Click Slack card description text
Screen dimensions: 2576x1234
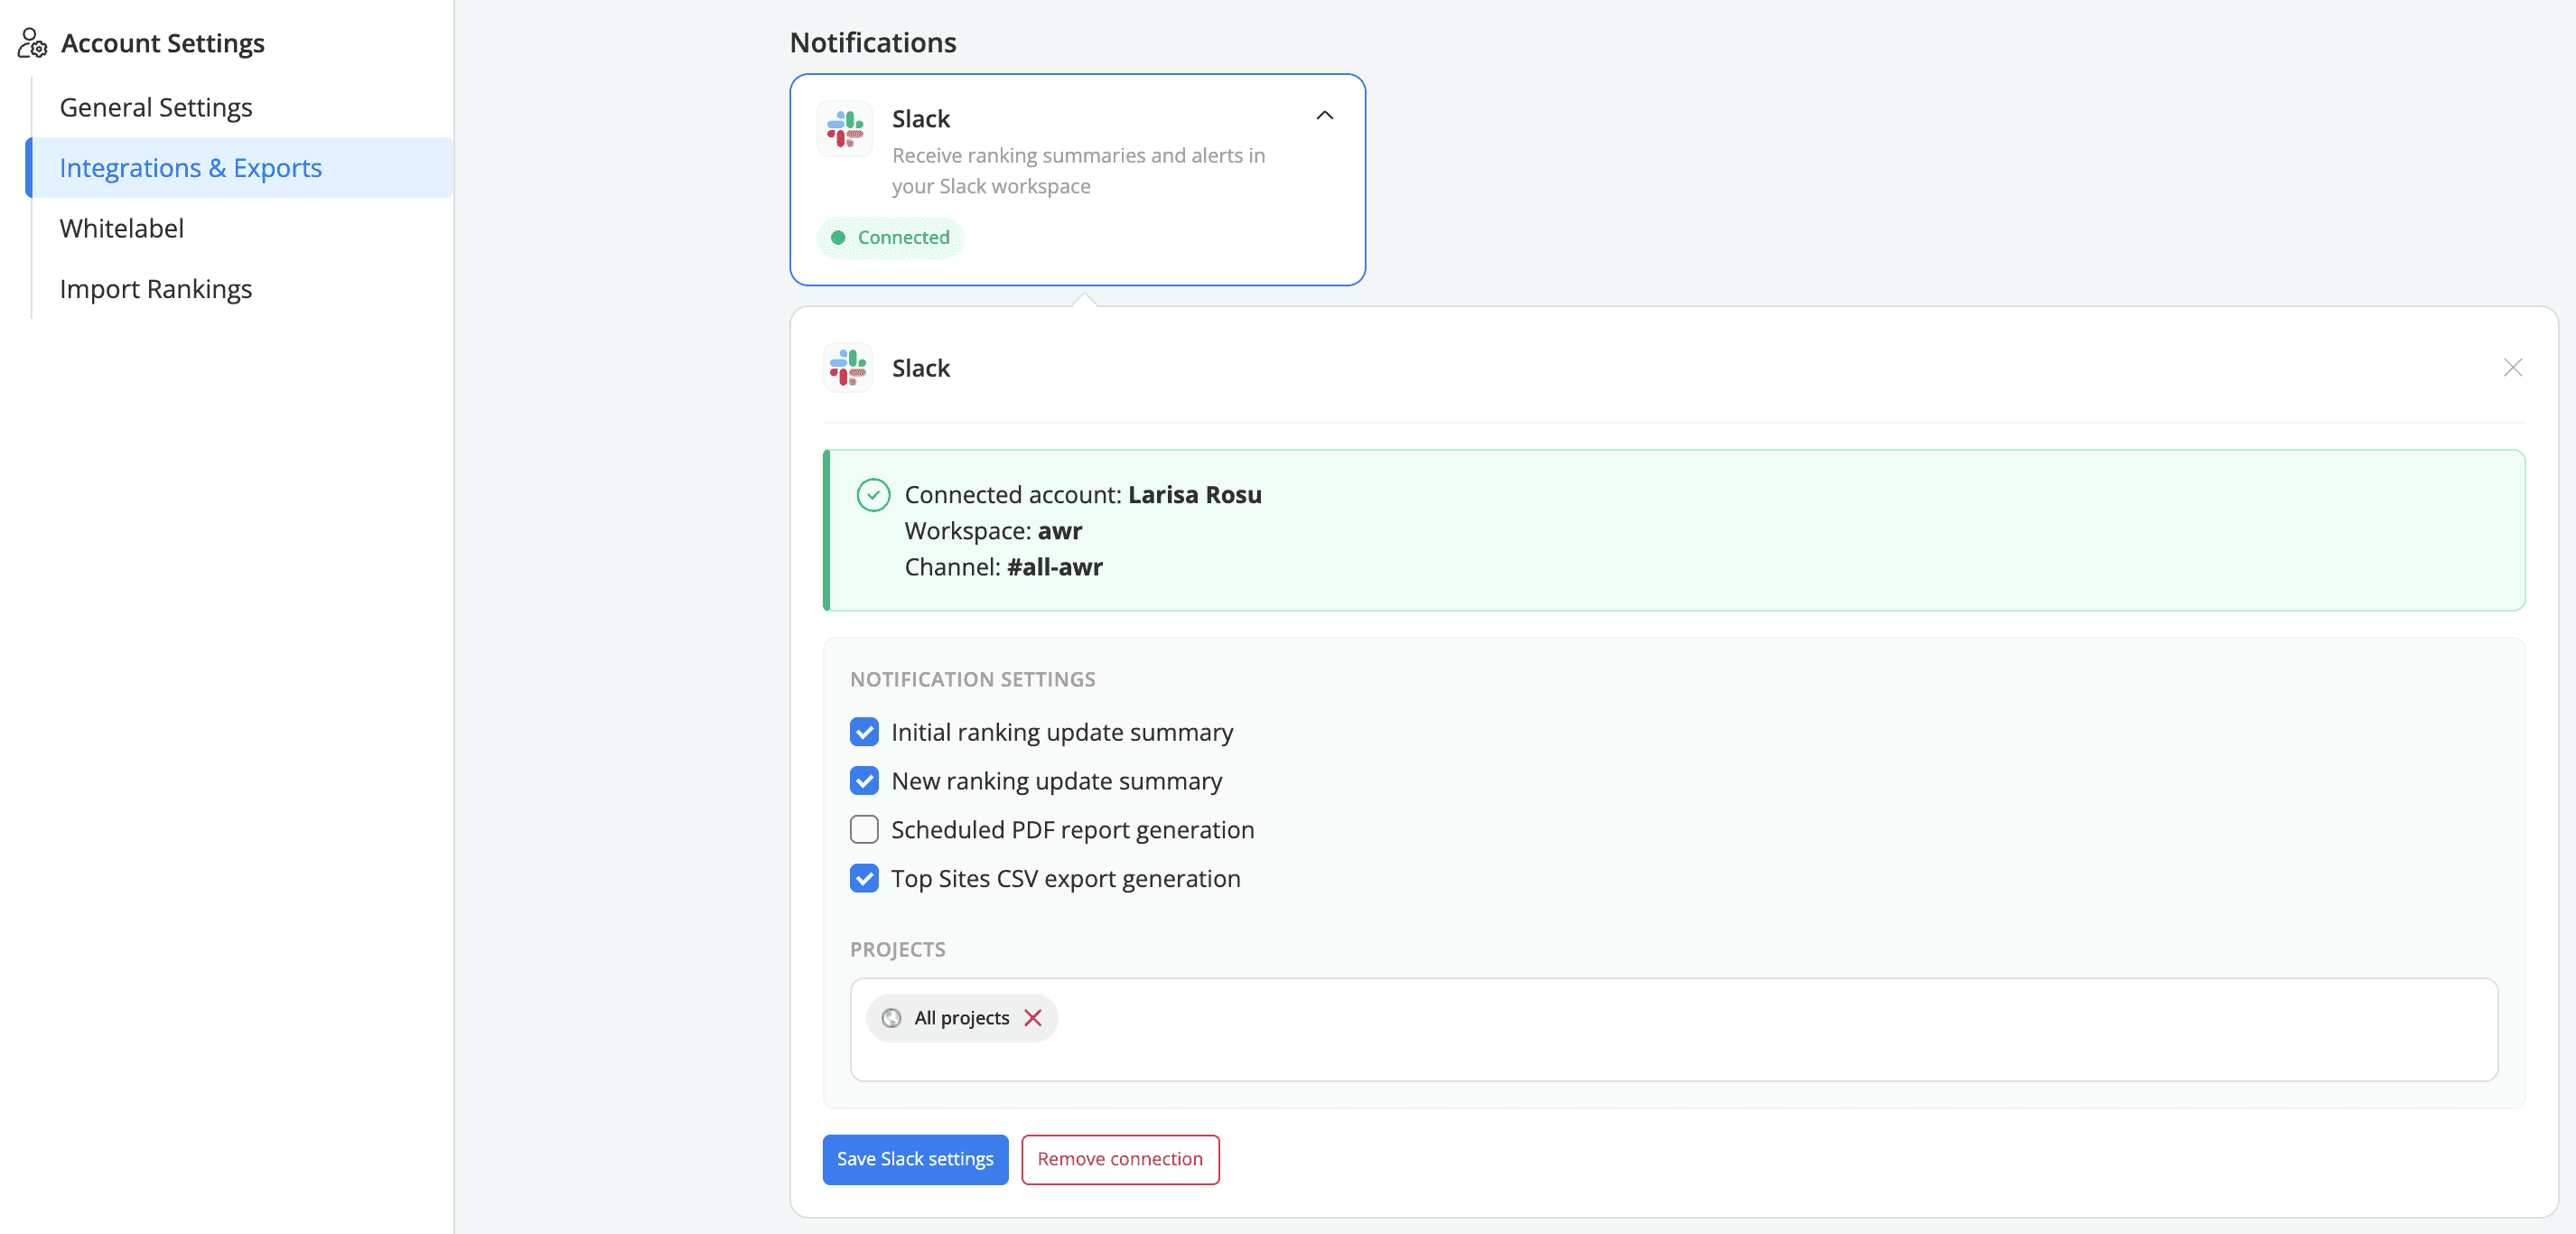tap(1078, 171)
